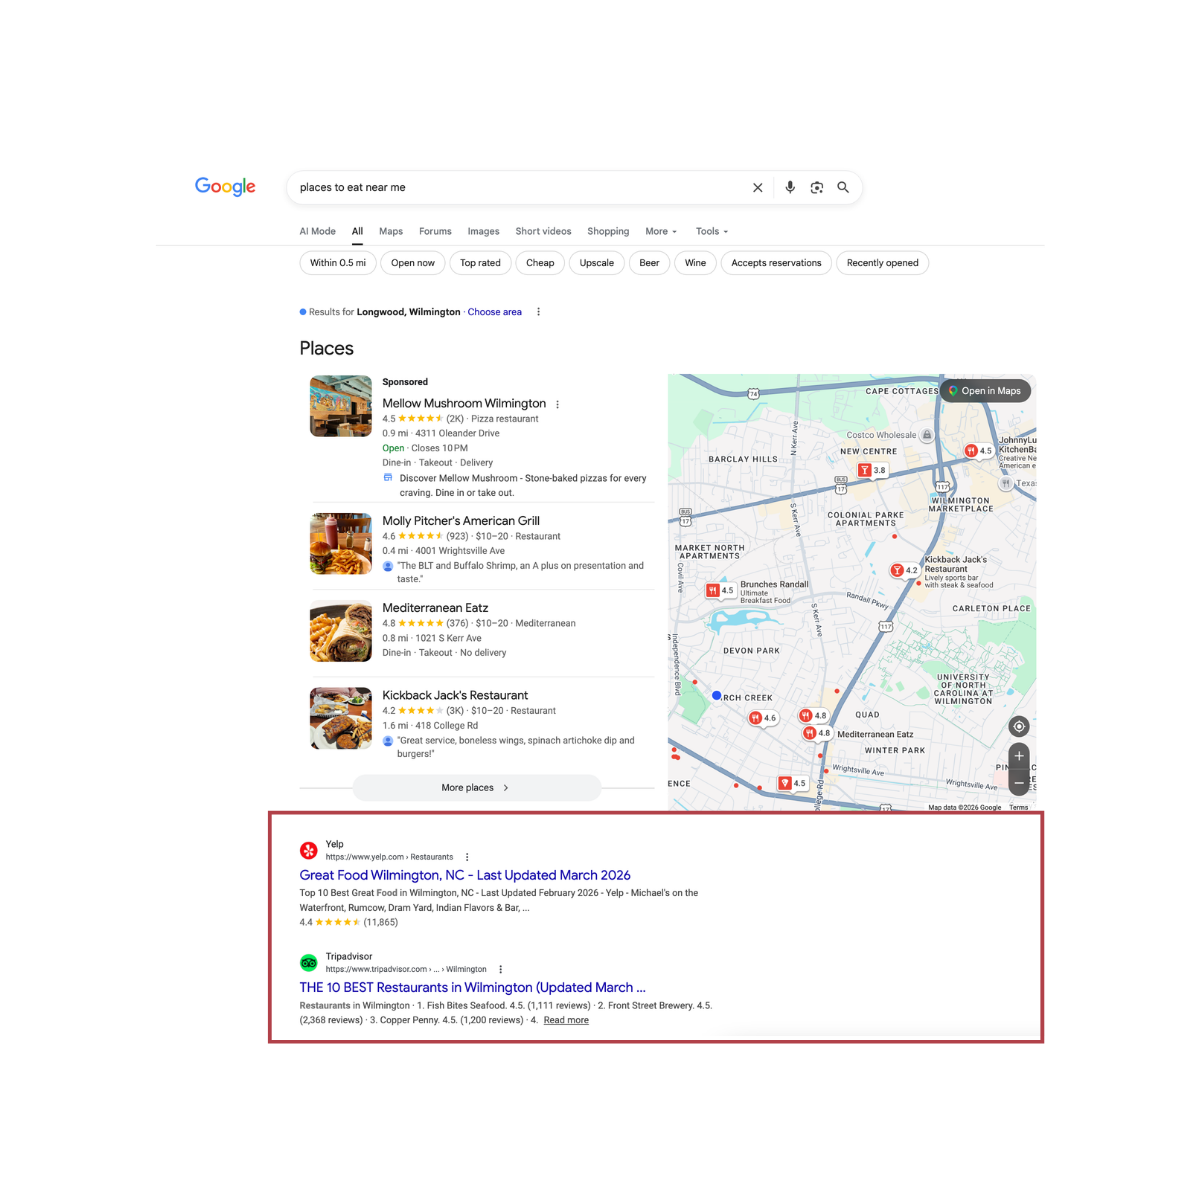Zoom in on the map
1200x1200 pixels.
pyautogui.click(x=1018, y=756)
